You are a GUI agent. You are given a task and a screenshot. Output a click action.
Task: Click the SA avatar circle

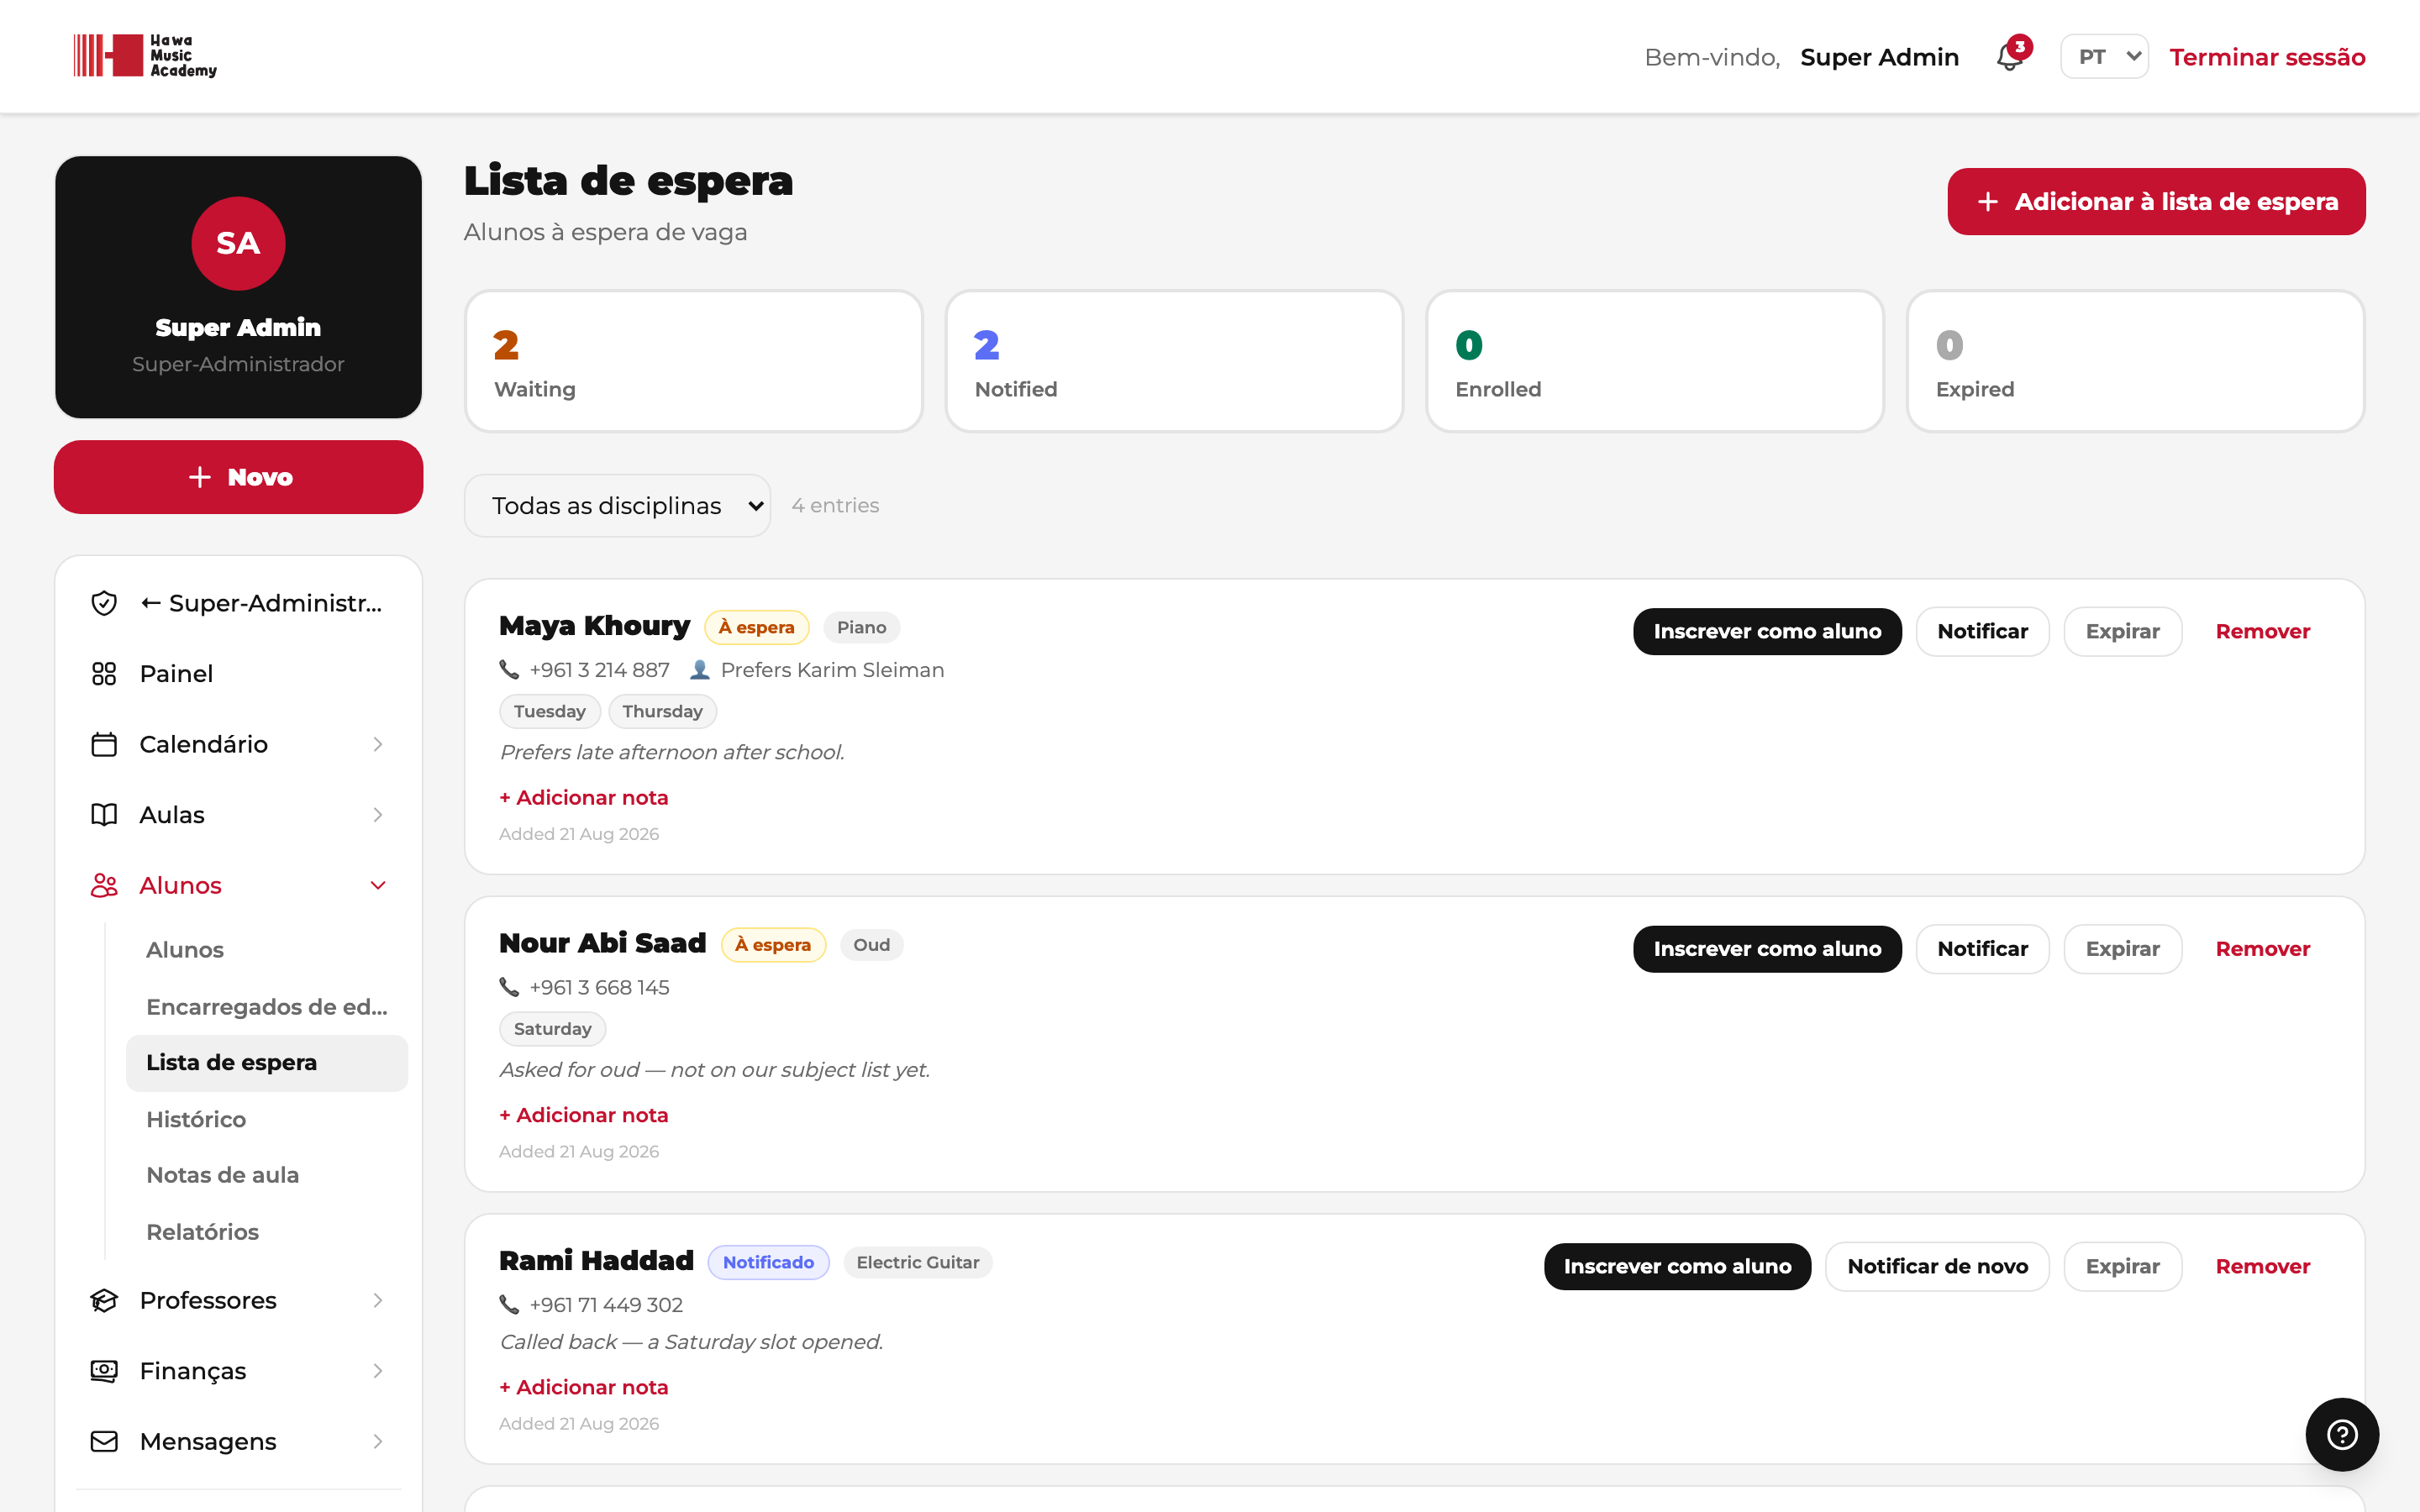click(238, 243)
